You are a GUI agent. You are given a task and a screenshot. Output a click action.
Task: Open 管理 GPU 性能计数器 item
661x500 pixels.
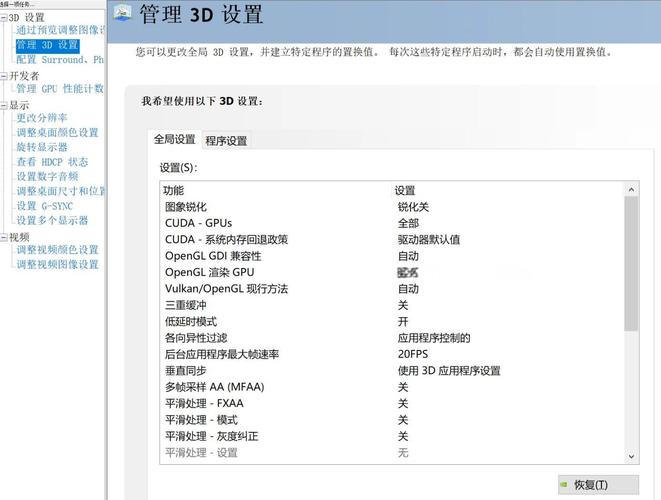[60, 89]
